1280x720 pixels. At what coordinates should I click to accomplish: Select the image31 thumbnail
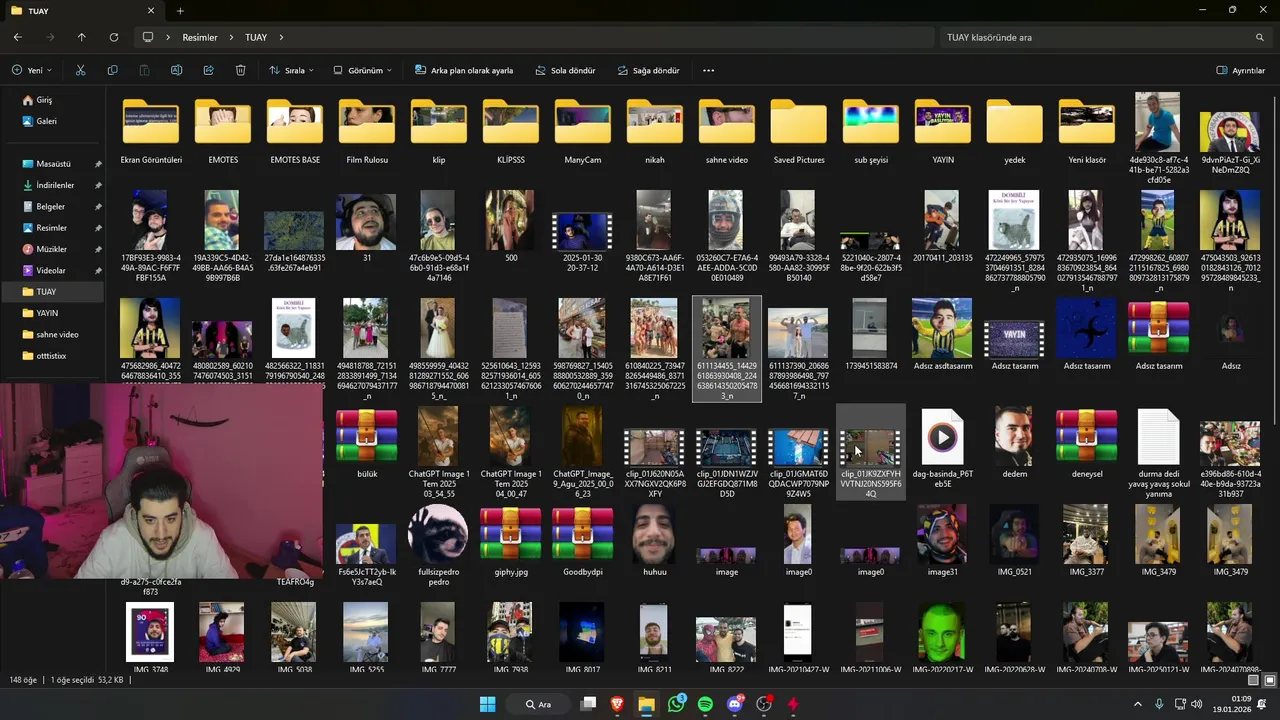(943, 542)
